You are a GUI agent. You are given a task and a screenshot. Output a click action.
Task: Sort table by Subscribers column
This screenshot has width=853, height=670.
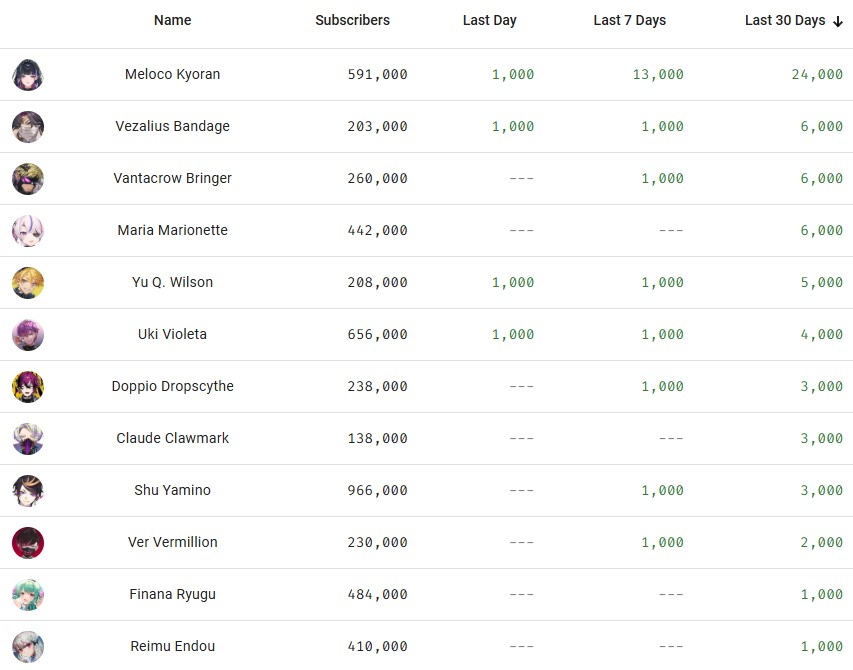[353, 20]
